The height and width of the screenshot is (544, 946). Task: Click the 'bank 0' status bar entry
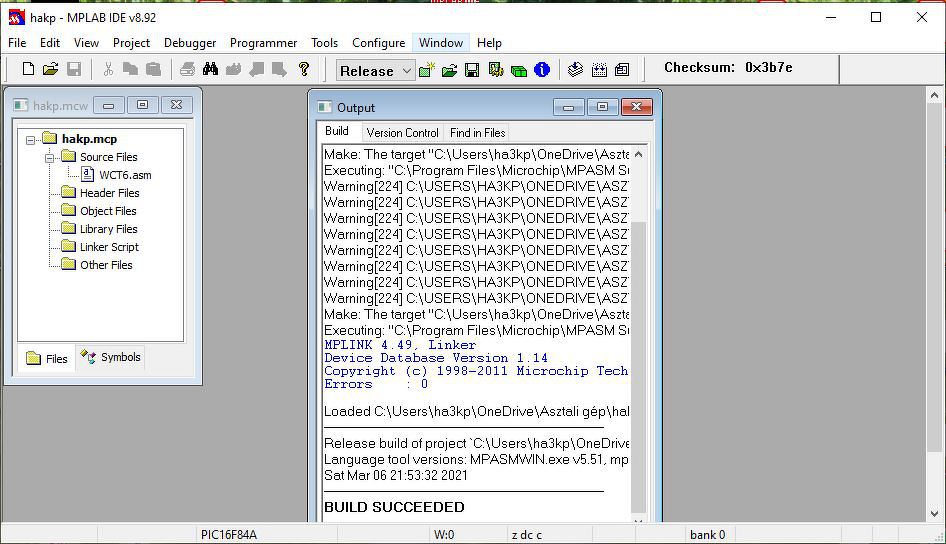[x=707, y=535]
